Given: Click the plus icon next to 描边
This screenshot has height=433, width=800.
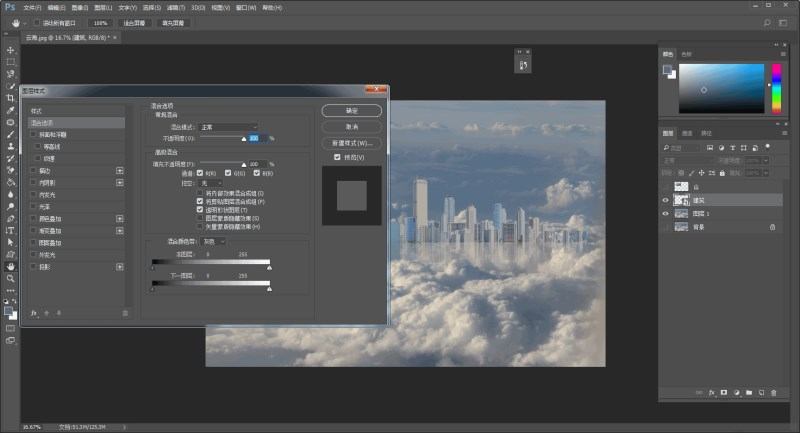Looking at the screenshot, I should [120, 171].
